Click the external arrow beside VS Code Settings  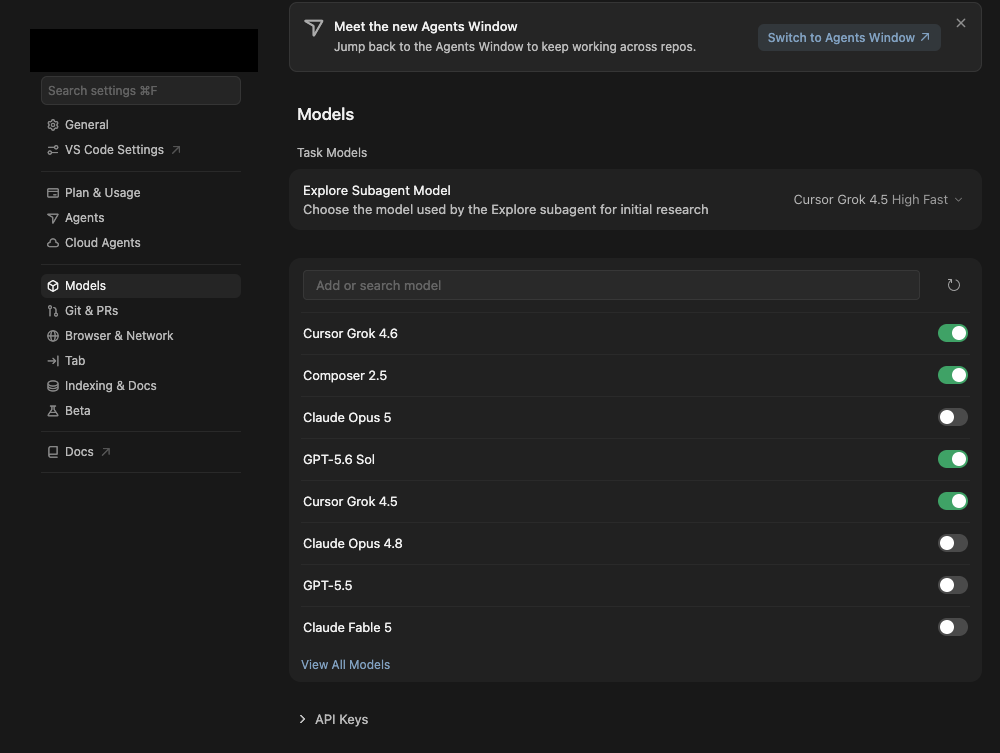click(176, 150)
